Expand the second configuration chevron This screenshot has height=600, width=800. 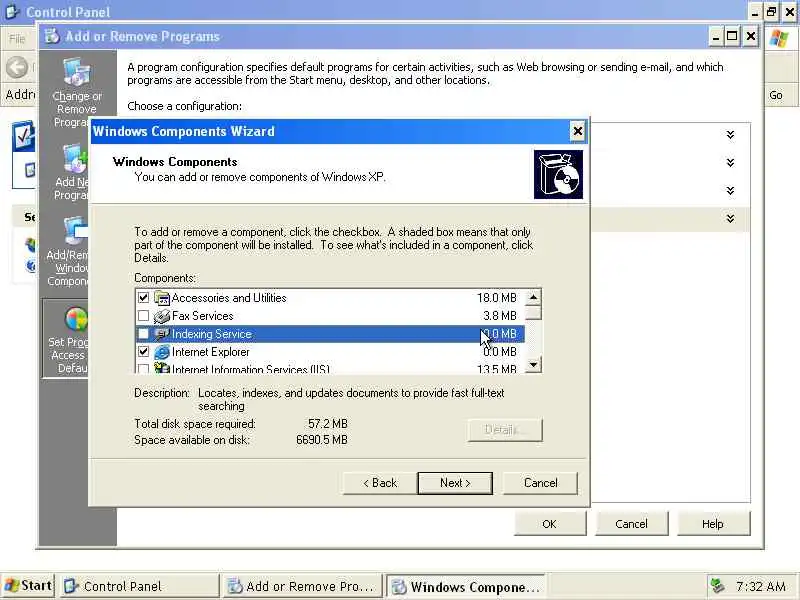pos(730,163)
